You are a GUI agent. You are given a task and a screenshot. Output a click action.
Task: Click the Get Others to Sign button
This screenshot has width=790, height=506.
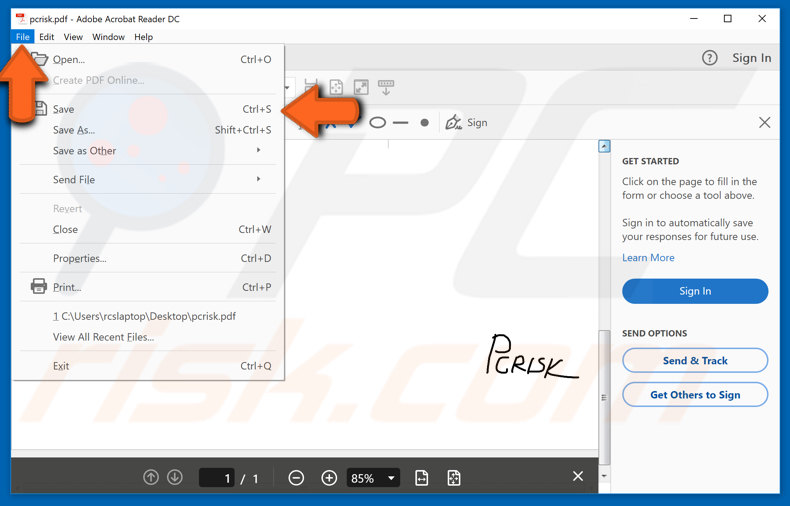click(x=695, y=395)
